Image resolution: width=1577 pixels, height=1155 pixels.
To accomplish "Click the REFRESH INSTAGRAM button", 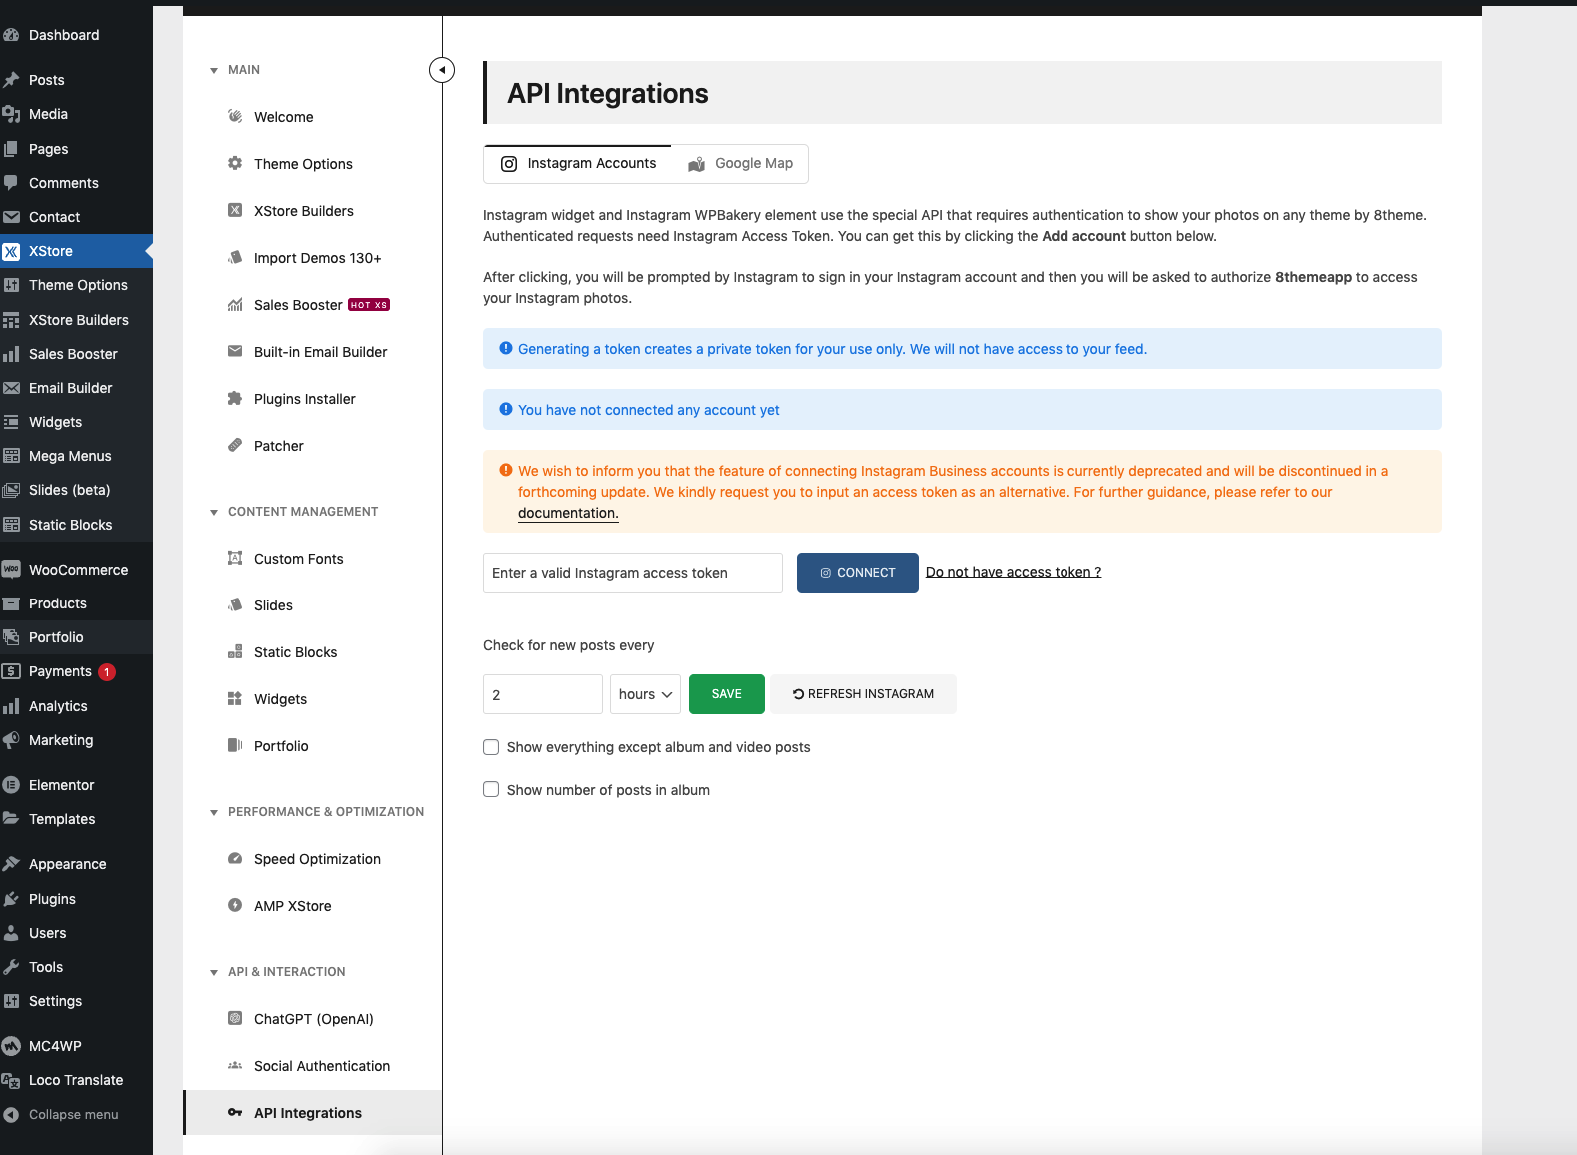I will 863,694.
